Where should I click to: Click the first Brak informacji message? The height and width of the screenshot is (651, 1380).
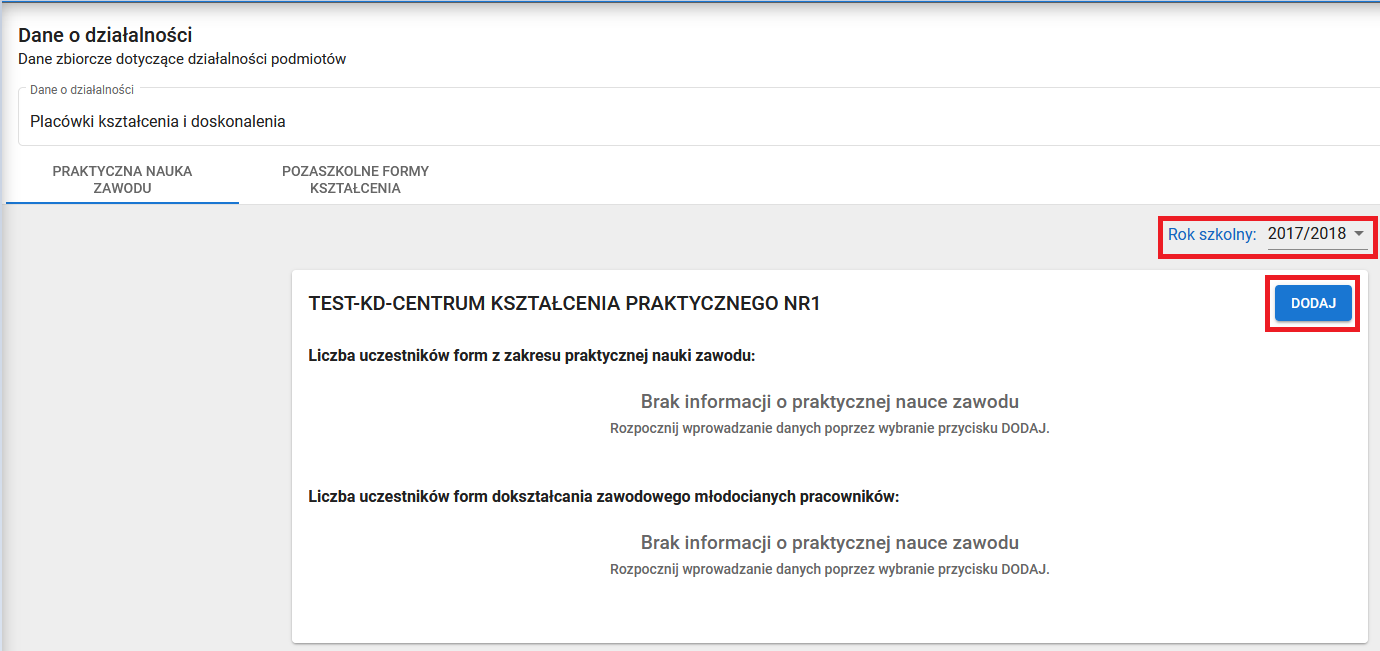click(829, 402)
